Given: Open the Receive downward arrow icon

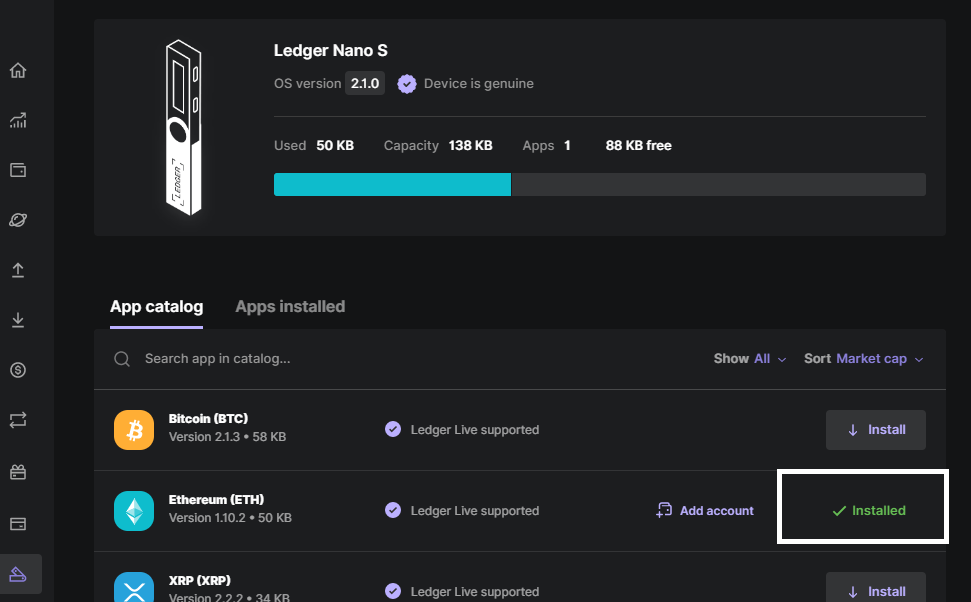Looking at the screenshot, I should coord(18,320).
